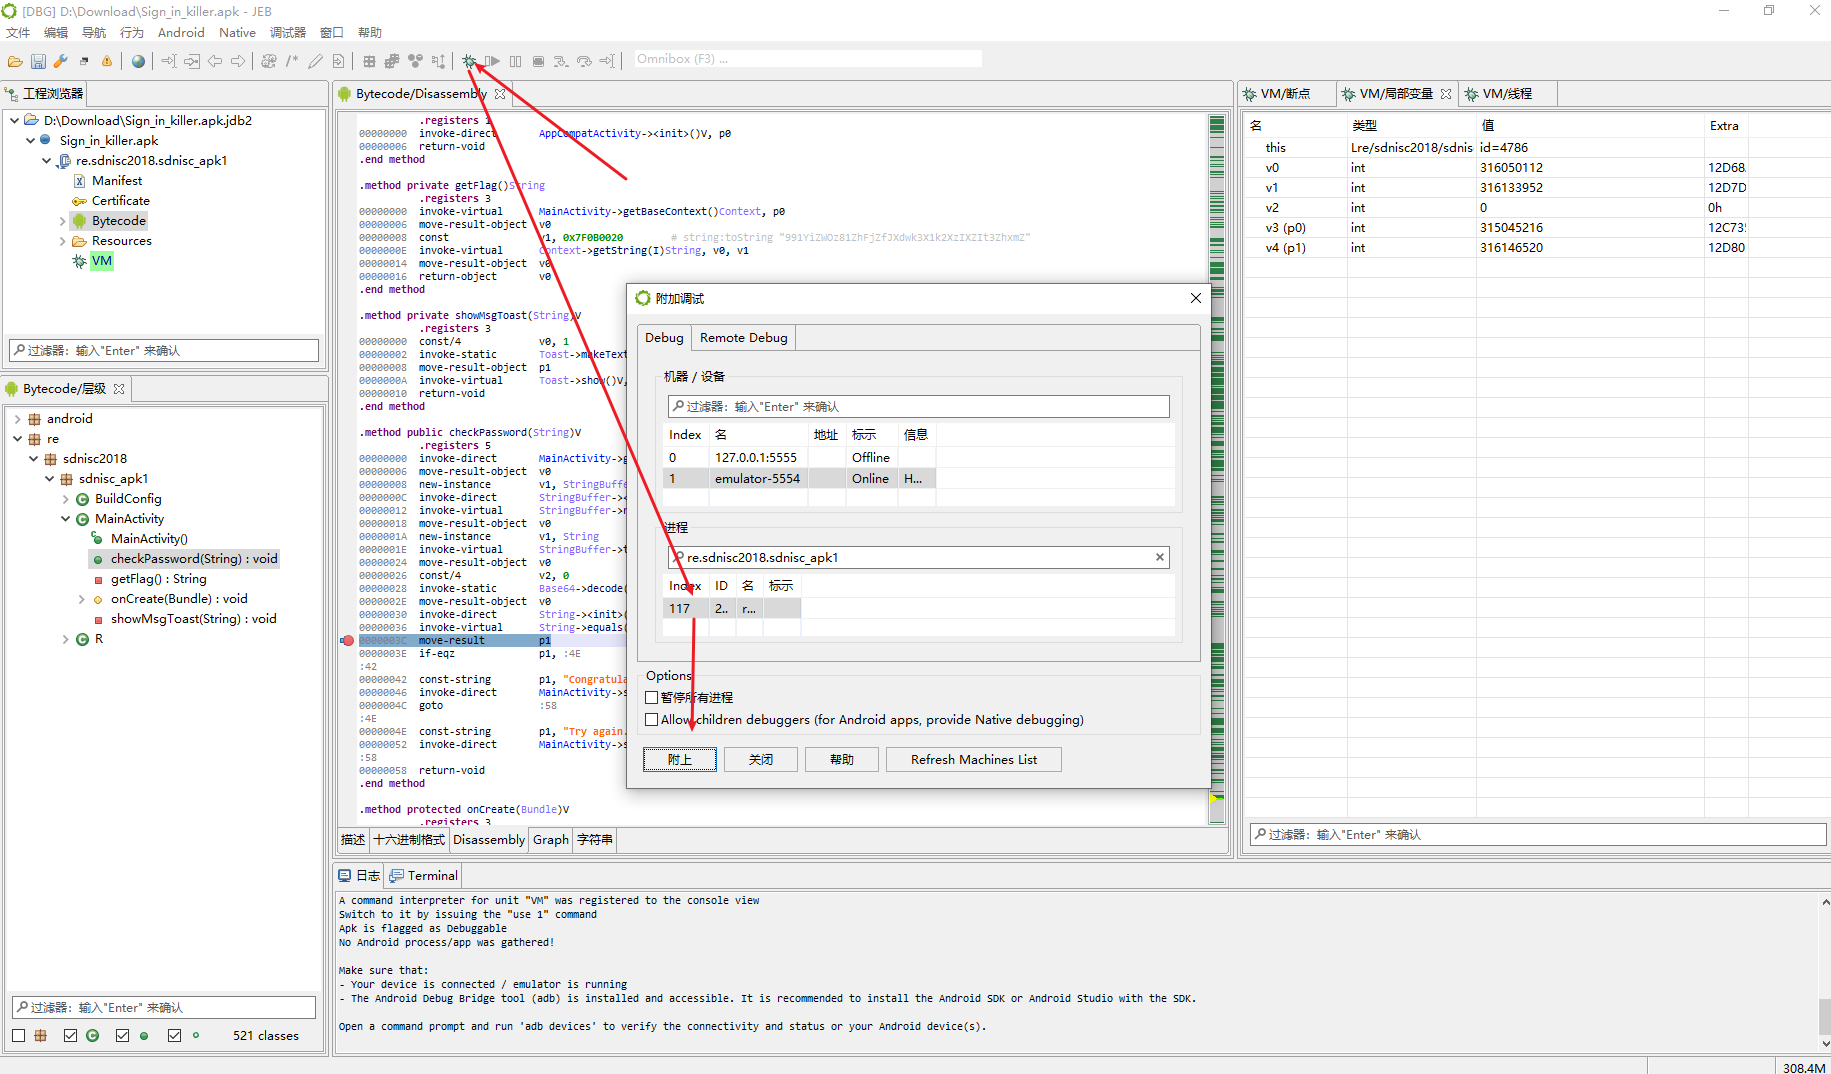The width and height of the screenshot is (1831, 1074).
Task: Select the wrench options toolbar icon
Action: [x=60, y=61]
